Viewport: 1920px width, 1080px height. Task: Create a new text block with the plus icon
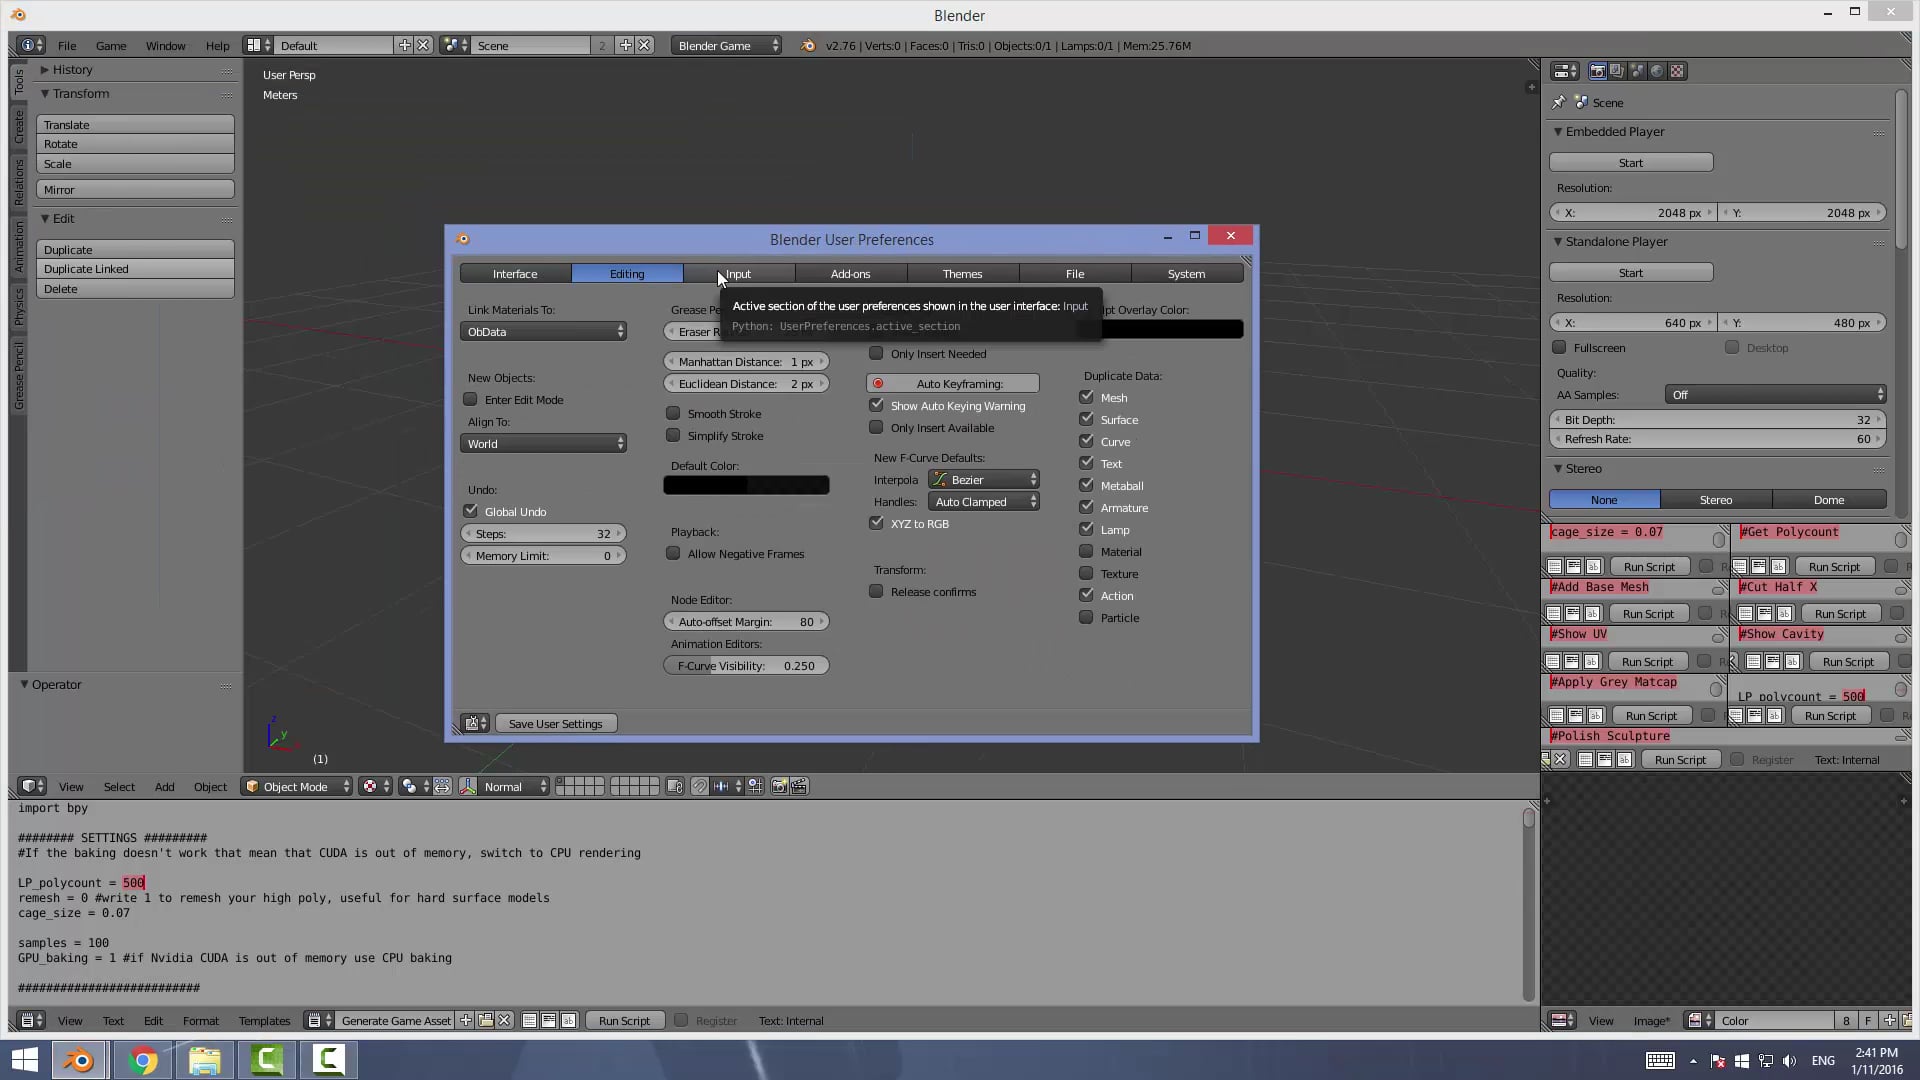click(x=466, y=1020)
